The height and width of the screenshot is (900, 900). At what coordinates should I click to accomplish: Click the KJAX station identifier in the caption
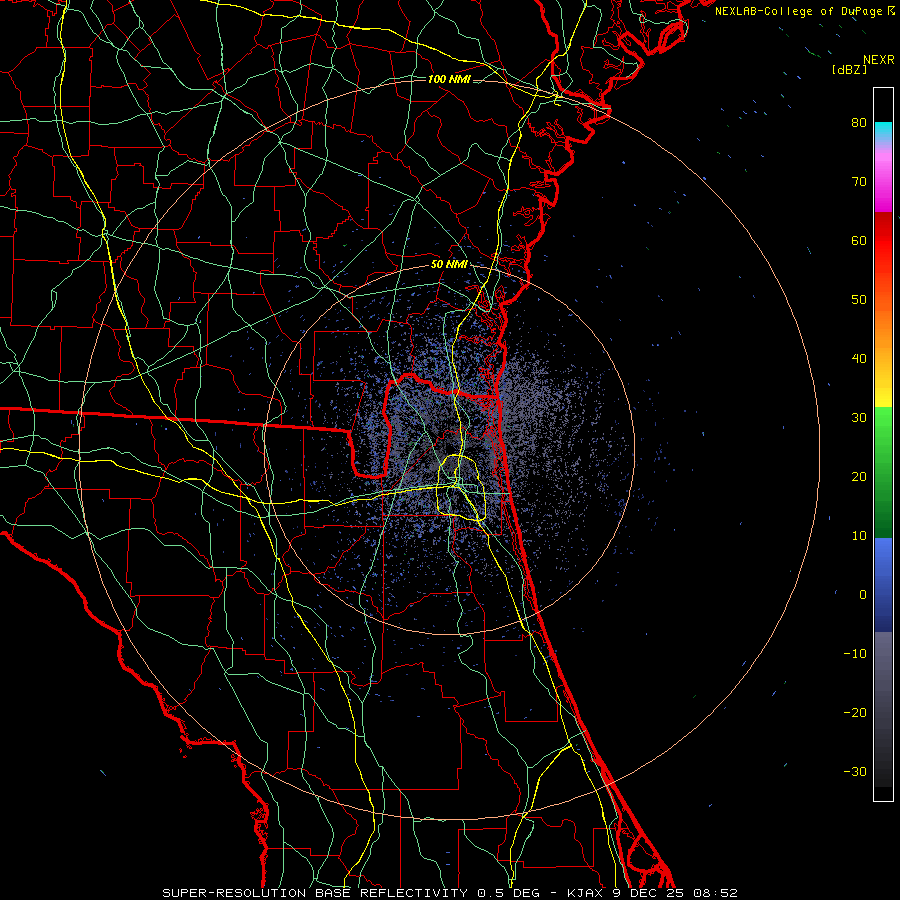pyautogui.click(x=587, y=893)
